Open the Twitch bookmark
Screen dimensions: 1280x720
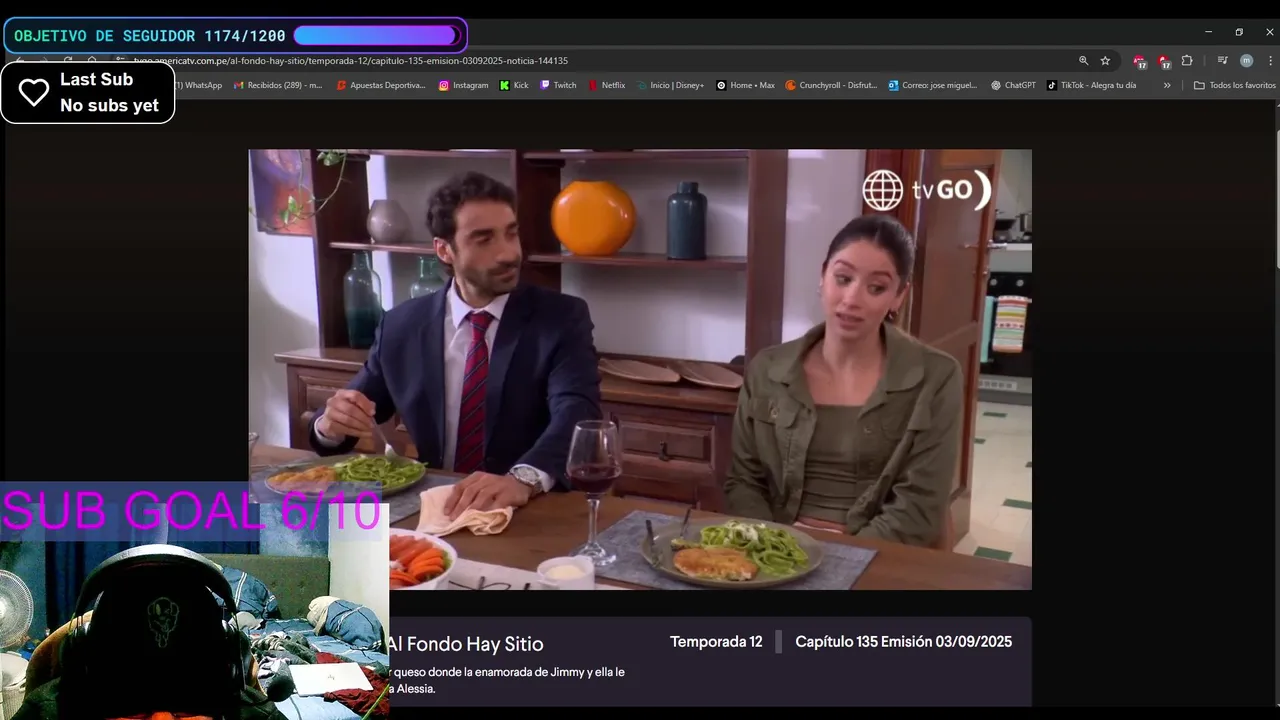(x=558, y=85)
